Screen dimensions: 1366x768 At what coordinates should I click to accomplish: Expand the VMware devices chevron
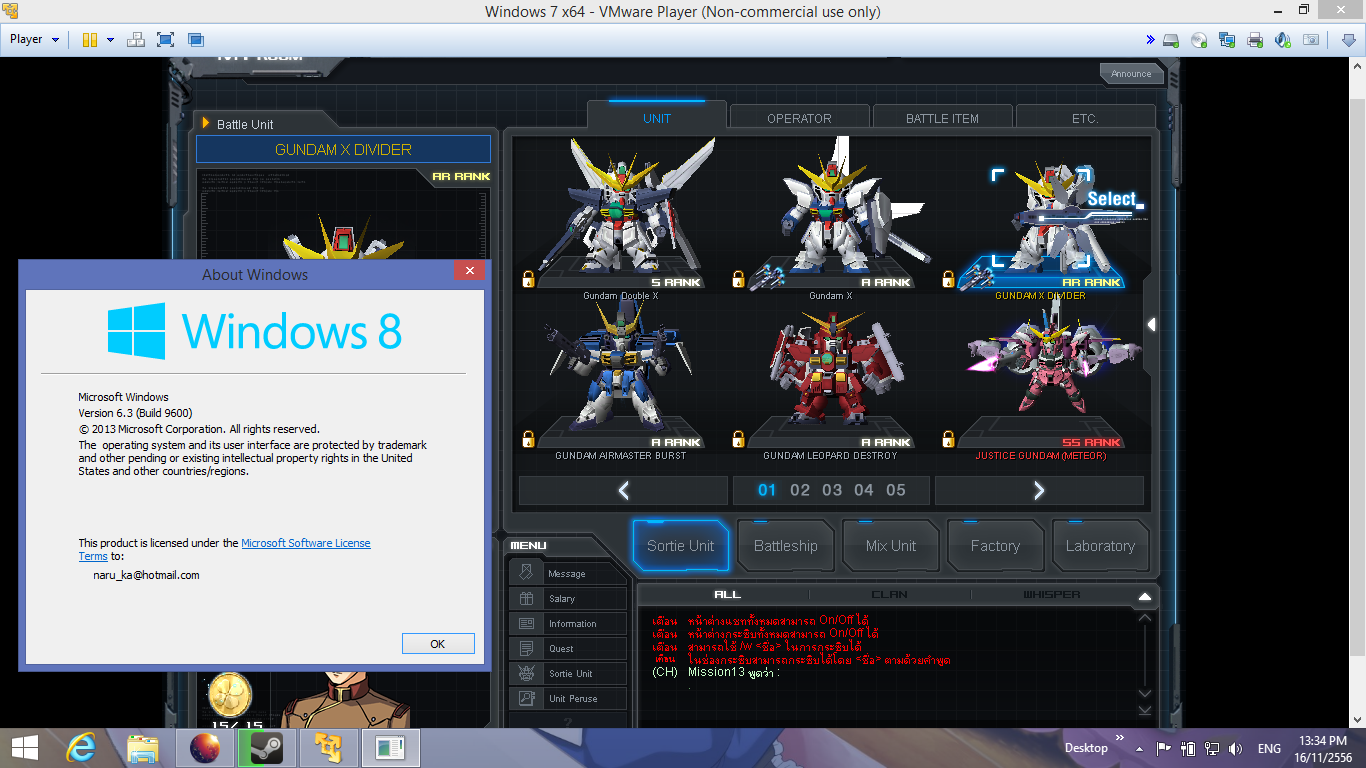[x=1150, y=40]
